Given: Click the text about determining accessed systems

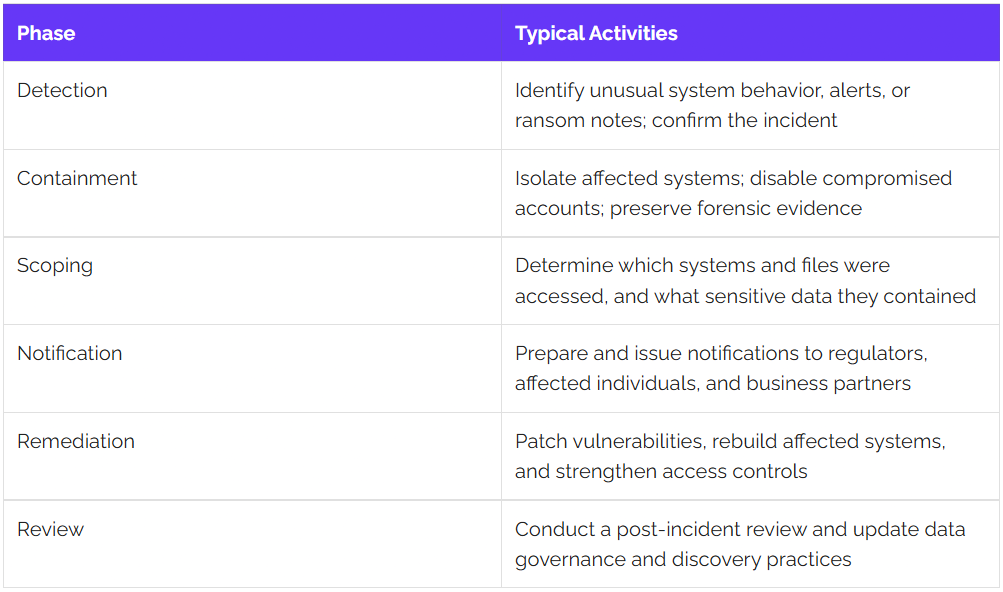Looking at the screenshot, I should coord(745,281).
